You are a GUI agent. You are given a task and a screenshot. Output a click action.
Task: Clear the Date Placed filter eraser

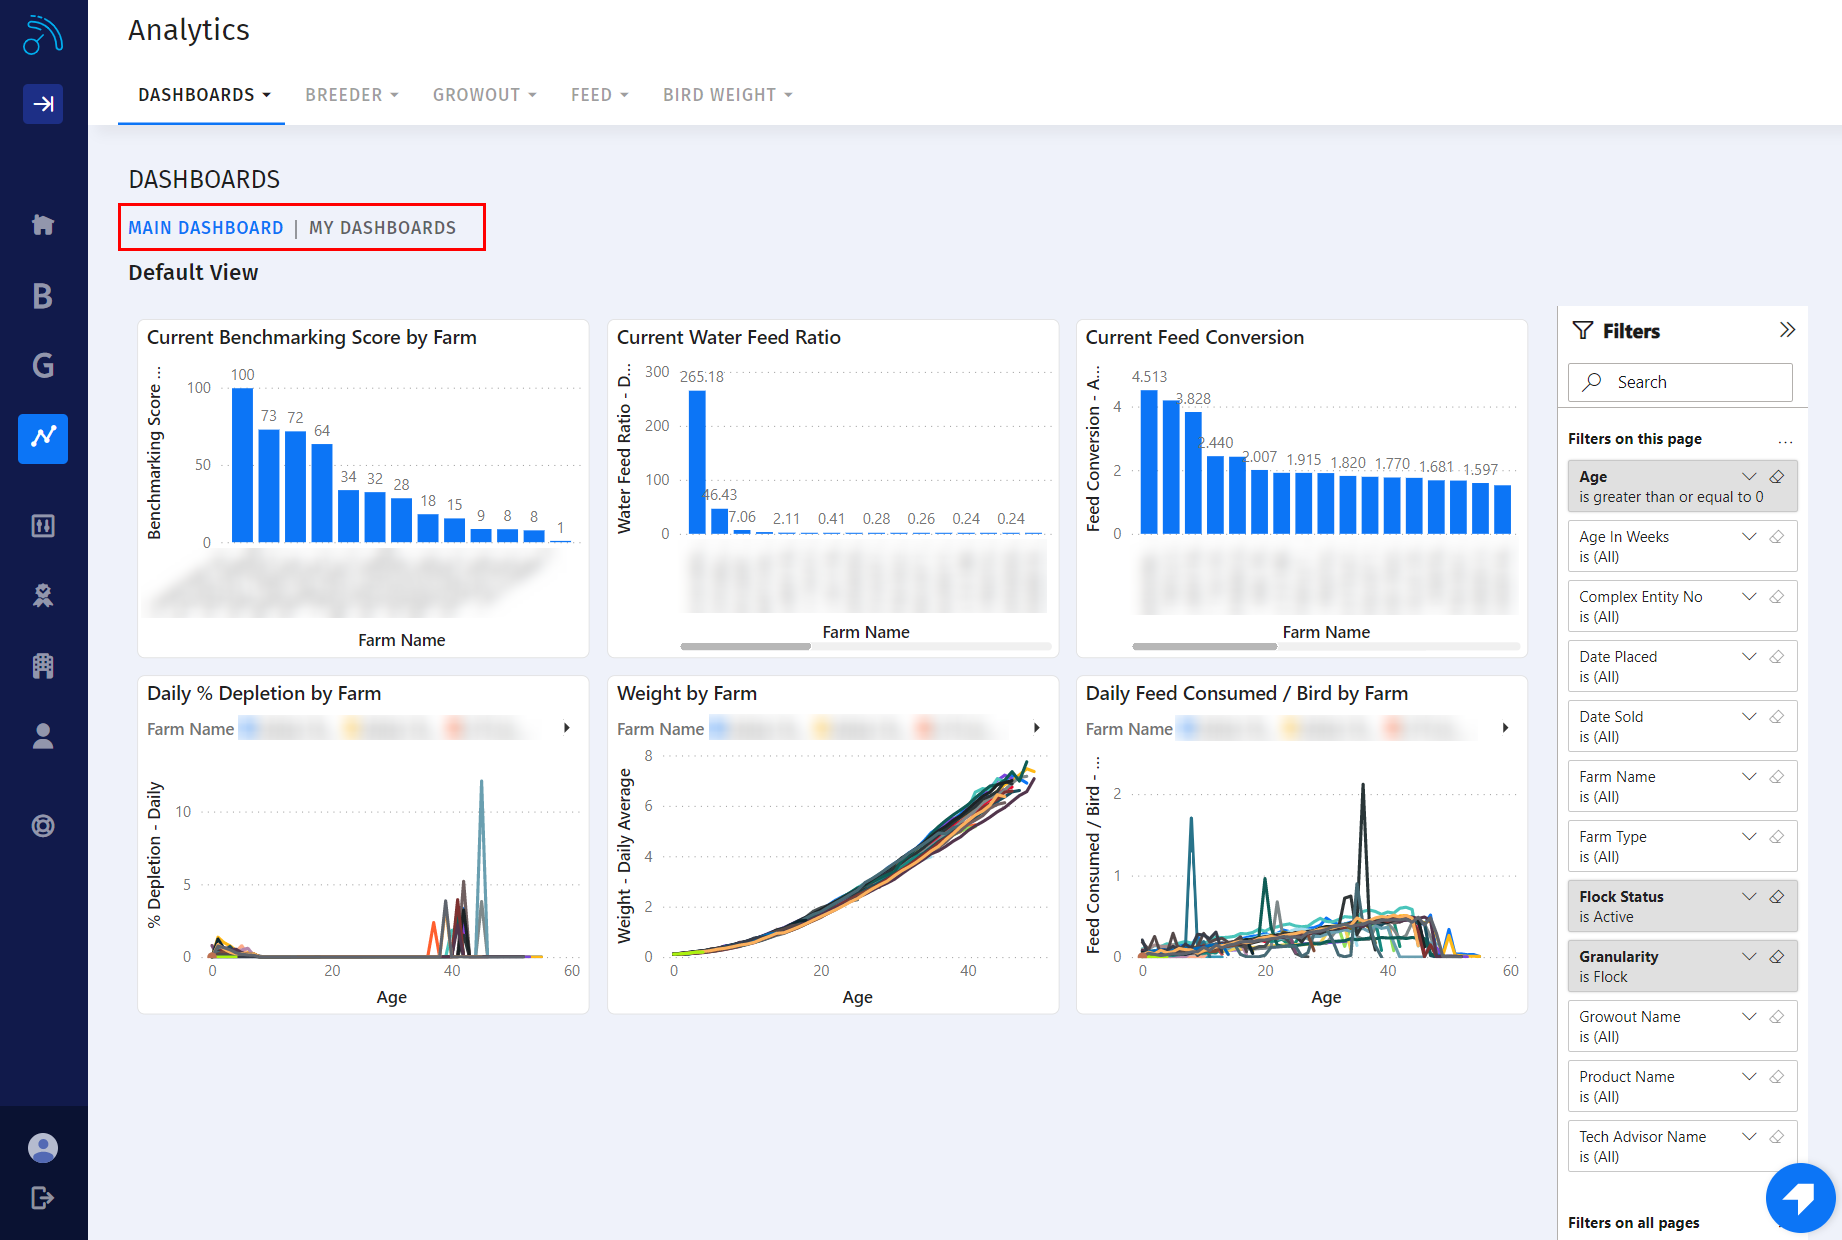[1777, 657]
